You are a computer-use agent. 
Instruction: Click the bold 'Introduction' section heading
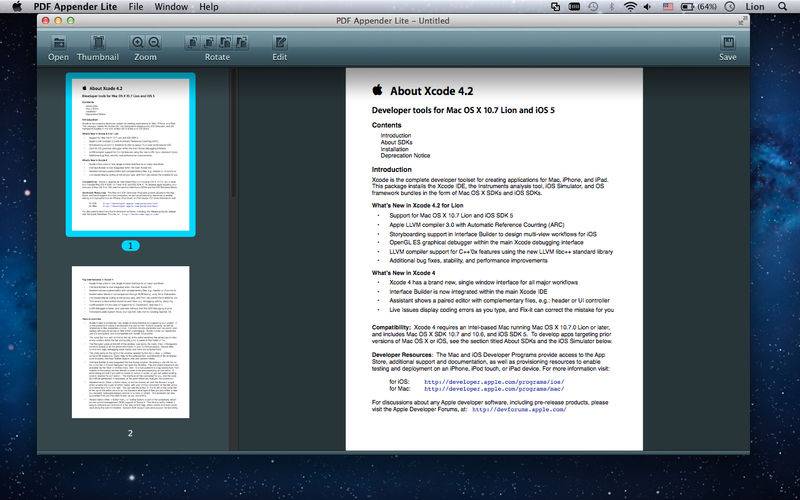tap(392, 169)
